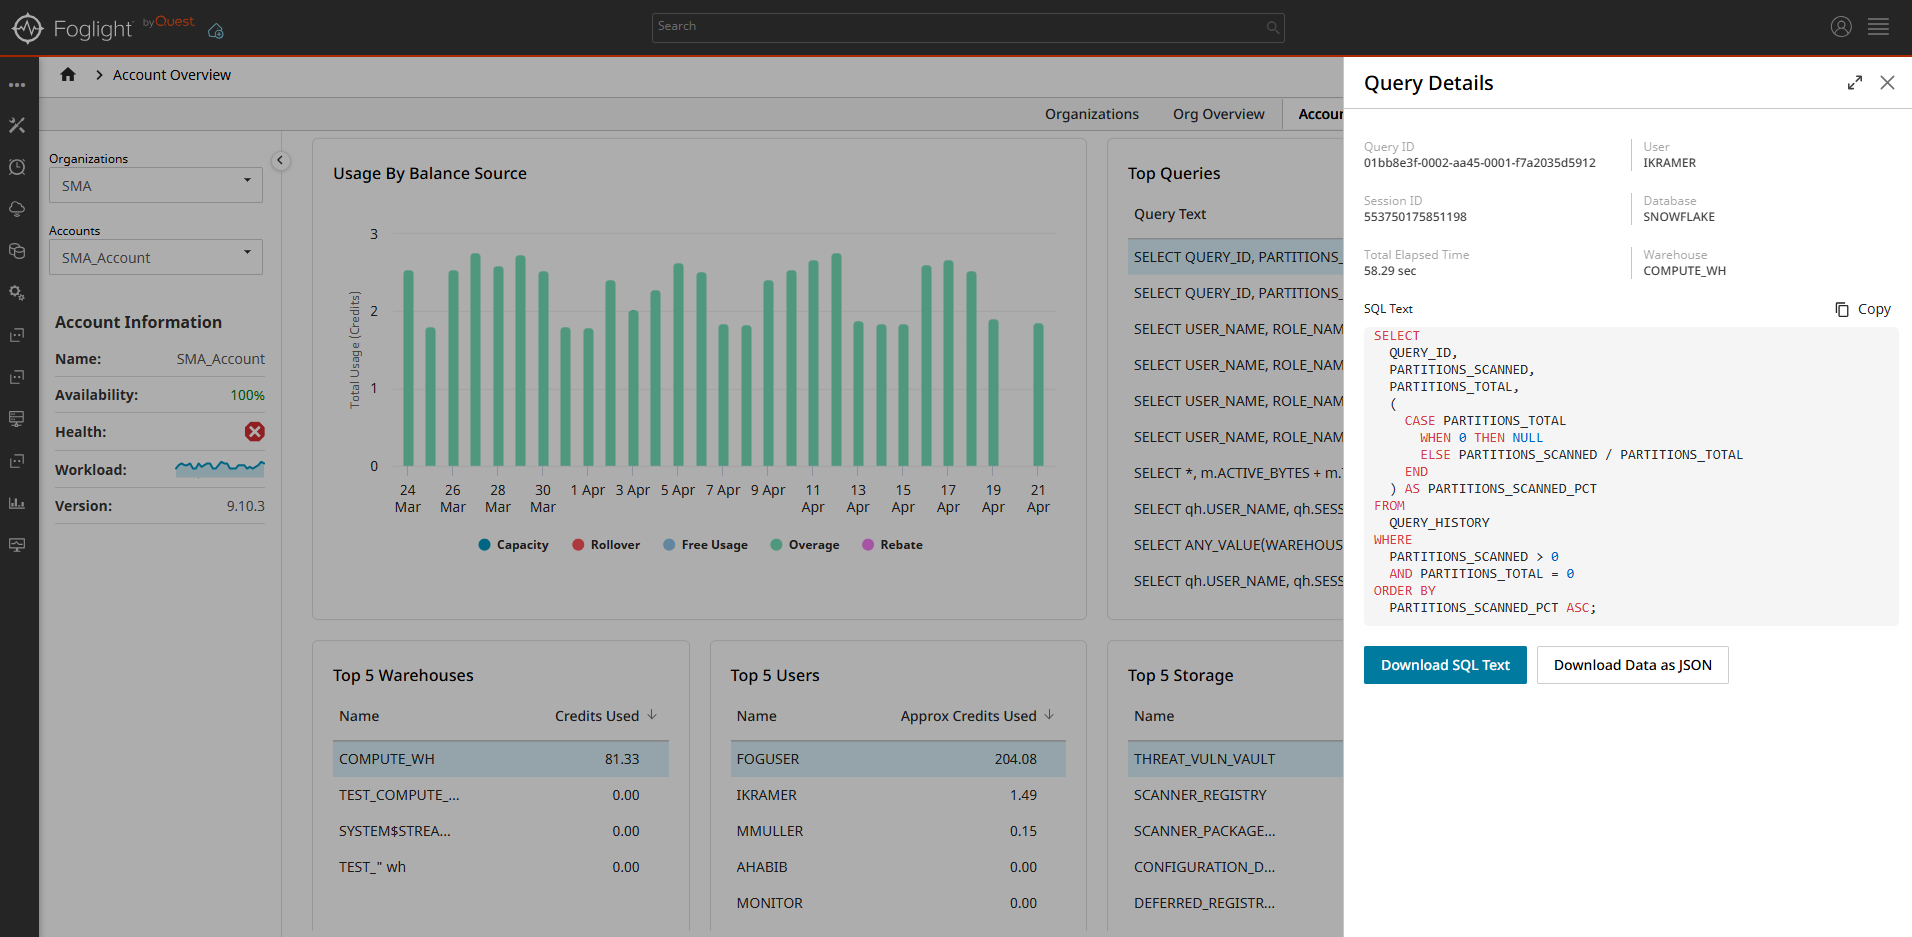1912x937 pixels.
Task: Open the user profile icon
Action: tap(1841, 27)
